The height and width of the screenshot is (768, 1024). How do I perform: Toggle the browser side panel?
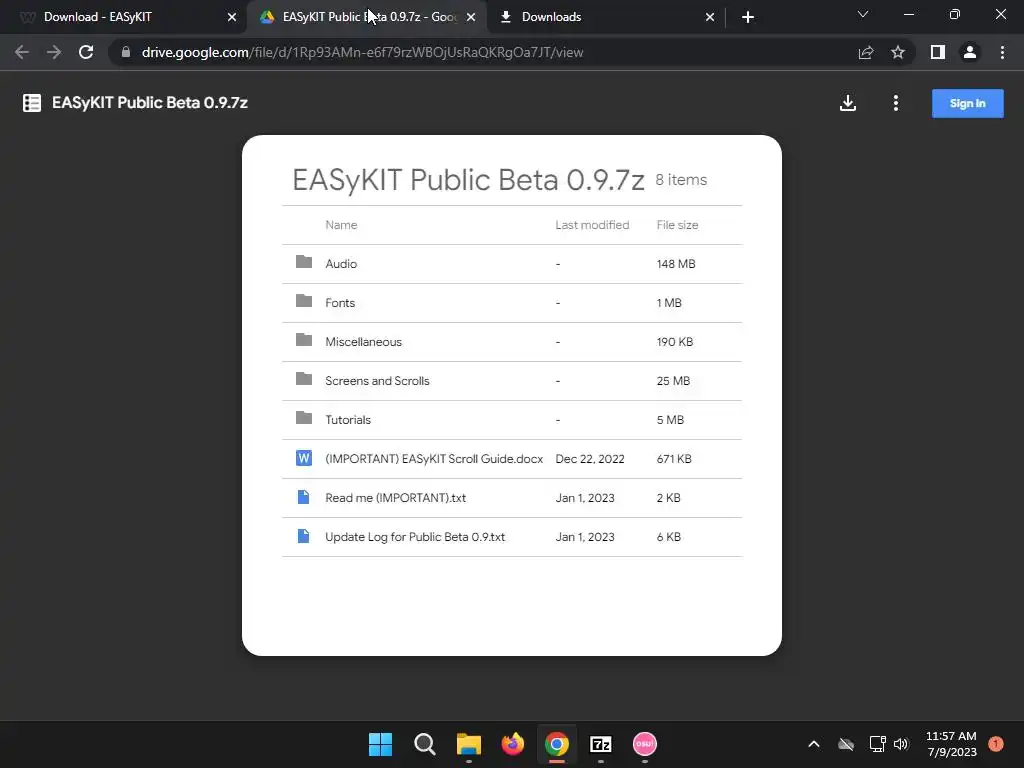(938, 52)
